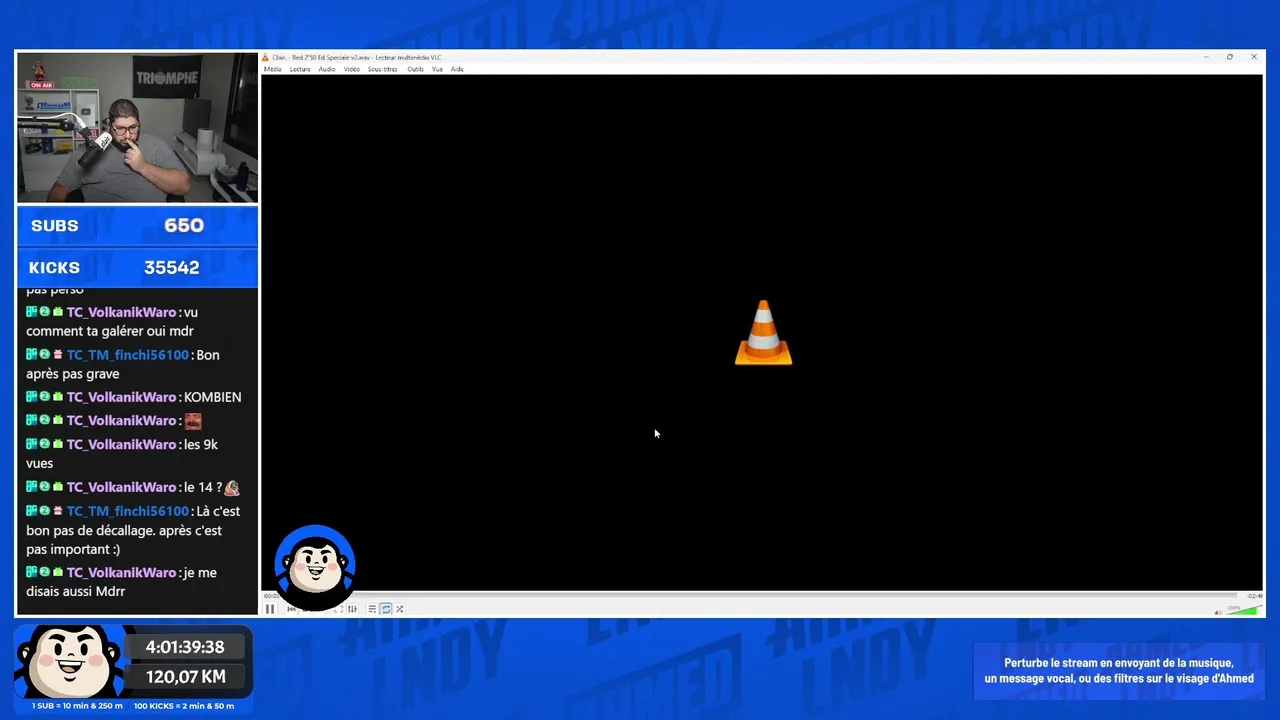Minimize the VLC window
This screenshot has height=720, width=1280.
coord(1206,57)
